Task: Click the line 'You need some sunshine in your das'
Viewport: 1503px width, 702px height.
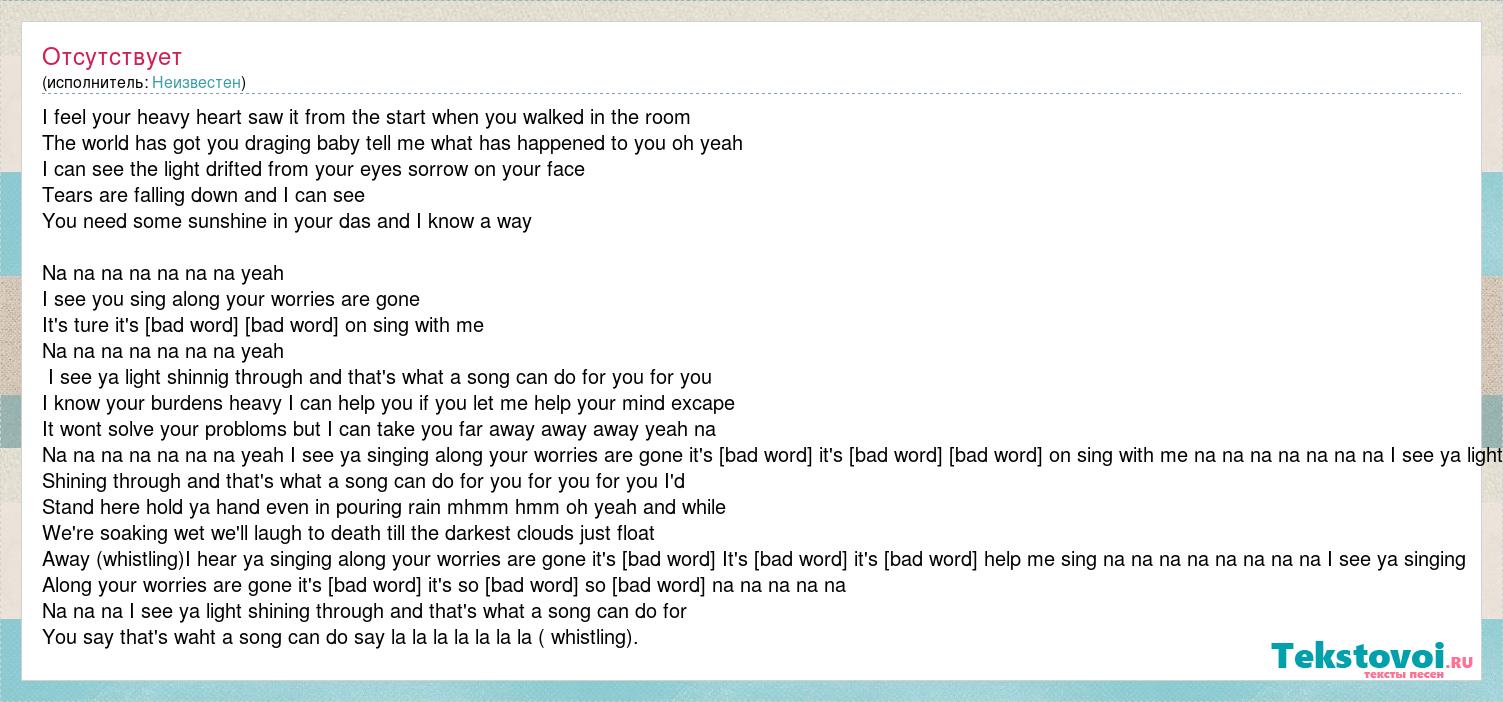Action: tap(287, 222)
